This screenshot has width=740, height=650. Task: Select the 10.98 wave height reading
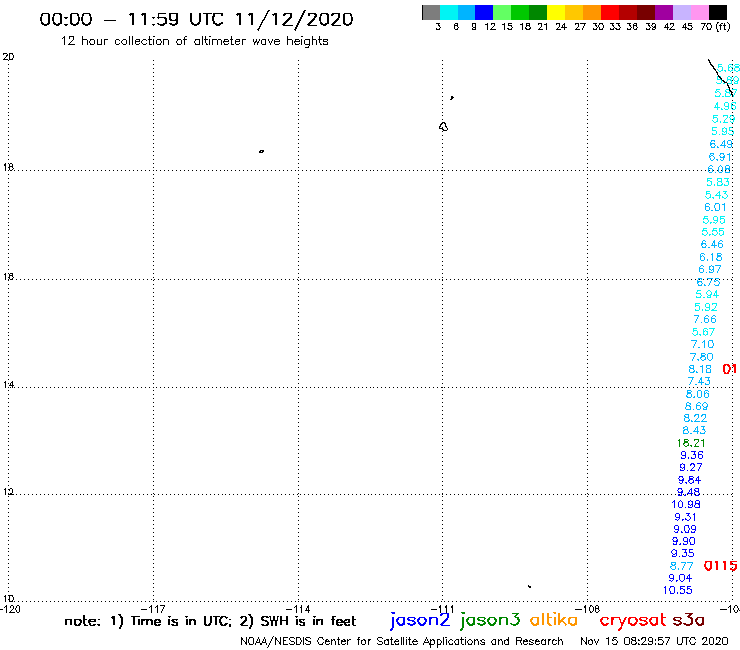pyautogui.click(x=686, y=505)
